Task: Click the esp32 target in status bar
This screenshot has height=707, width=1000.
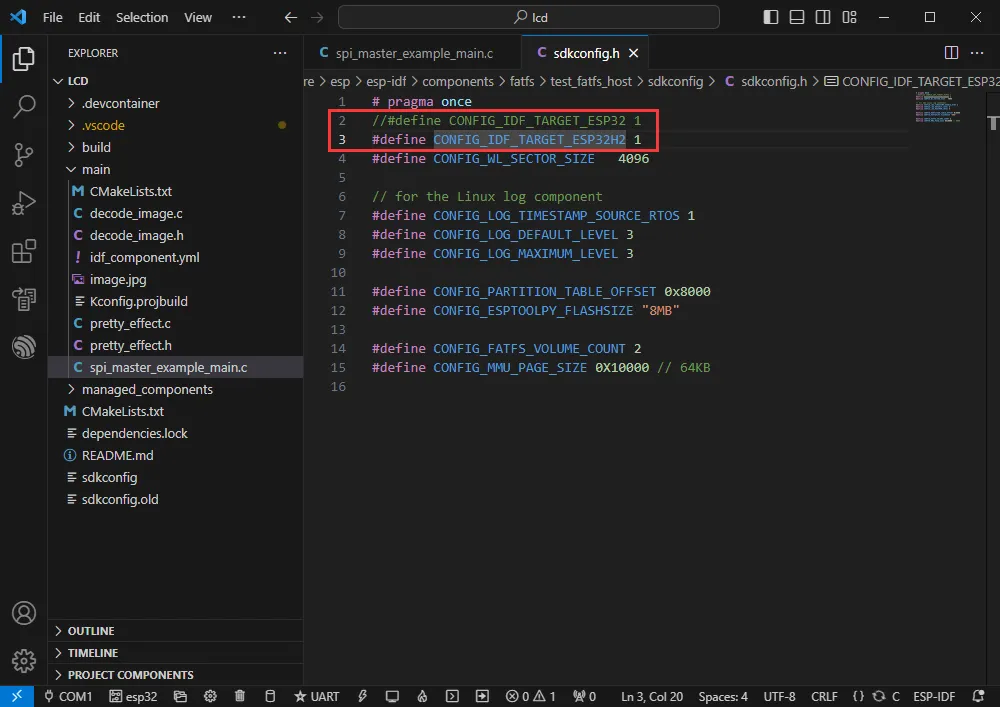Action: pos(133,696)
